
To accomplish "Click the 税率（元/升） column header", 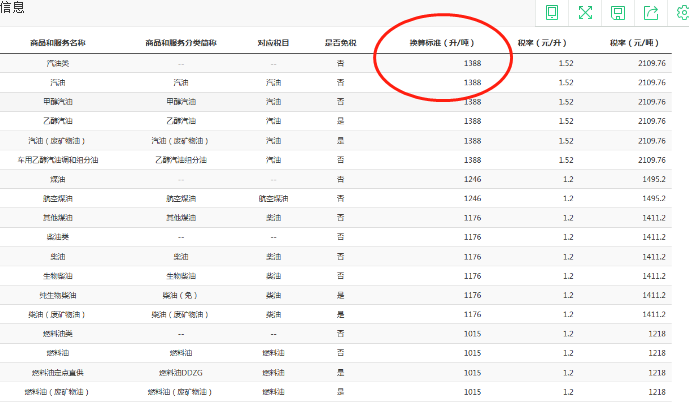I will 543,43.
